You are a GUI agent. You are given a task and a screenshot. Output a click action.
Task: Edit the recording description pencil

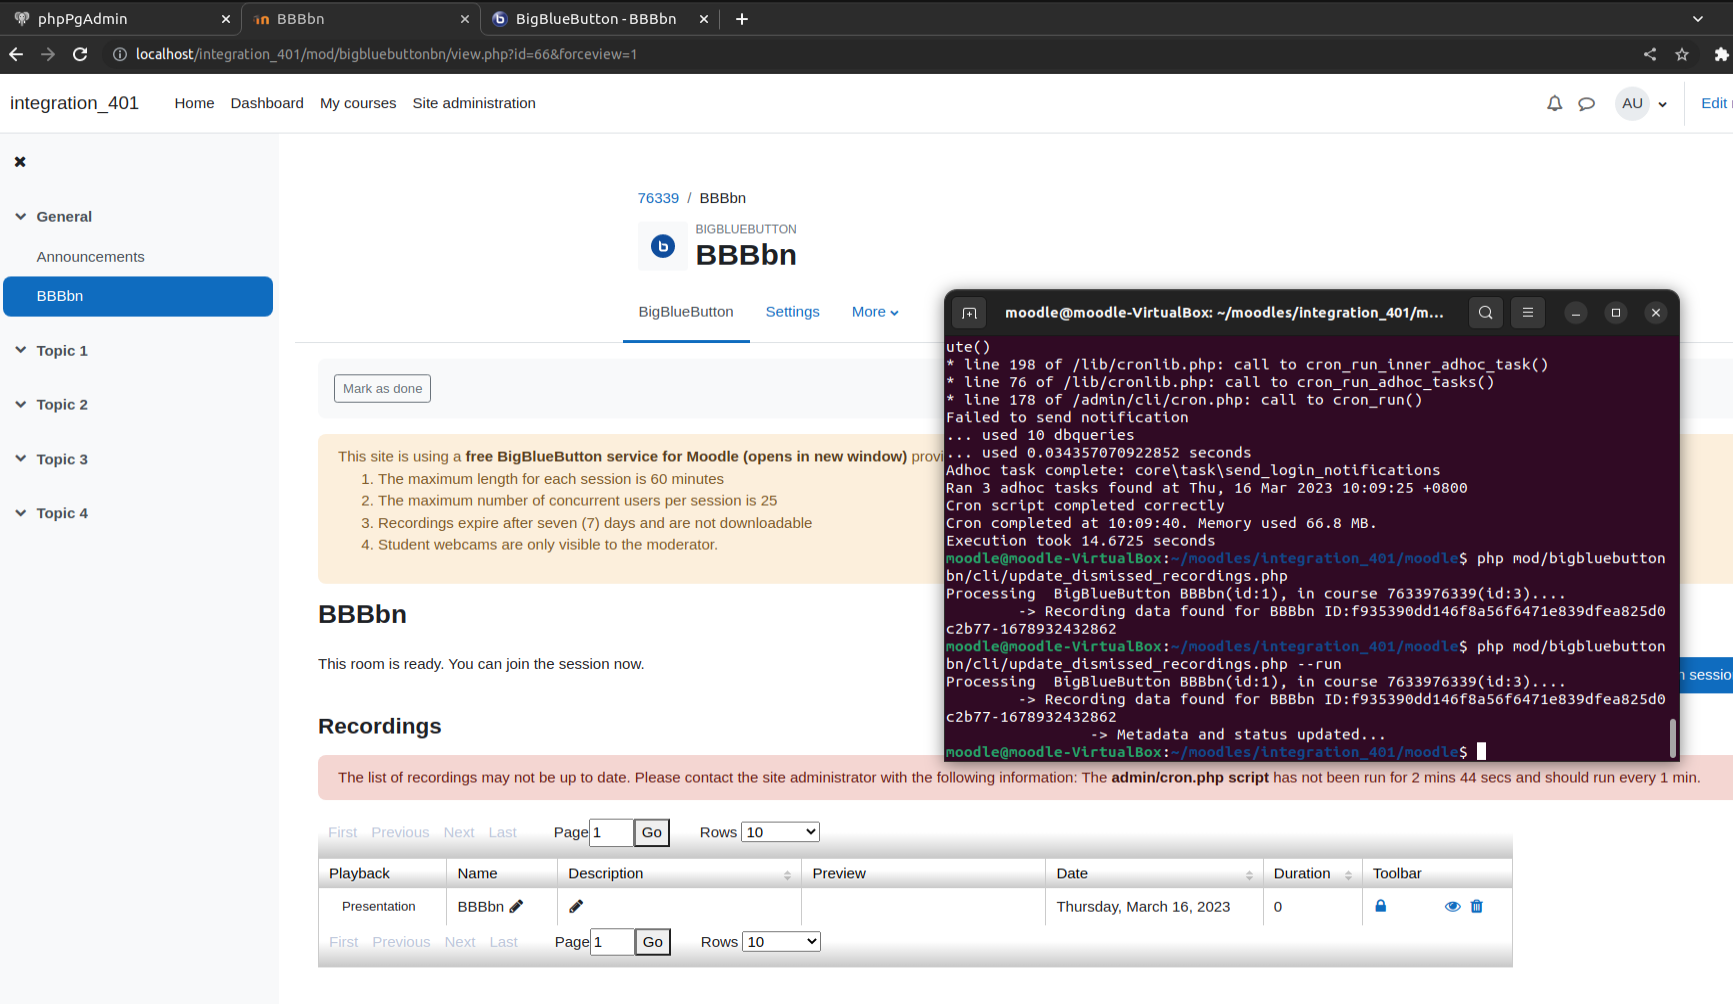[576, 906]
